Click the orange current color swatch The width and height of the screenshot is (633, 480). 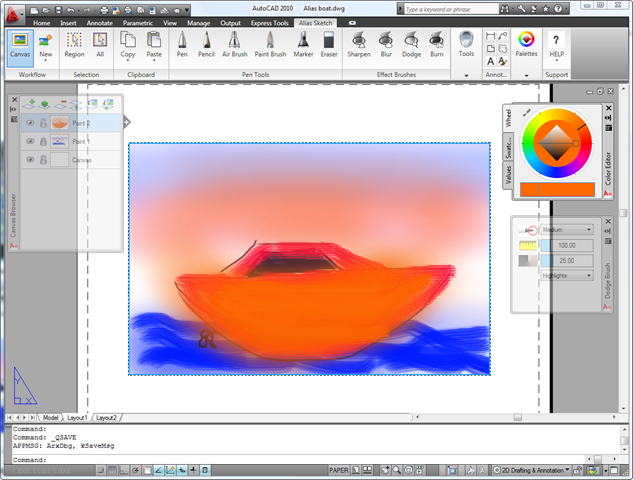click(557, 189)
